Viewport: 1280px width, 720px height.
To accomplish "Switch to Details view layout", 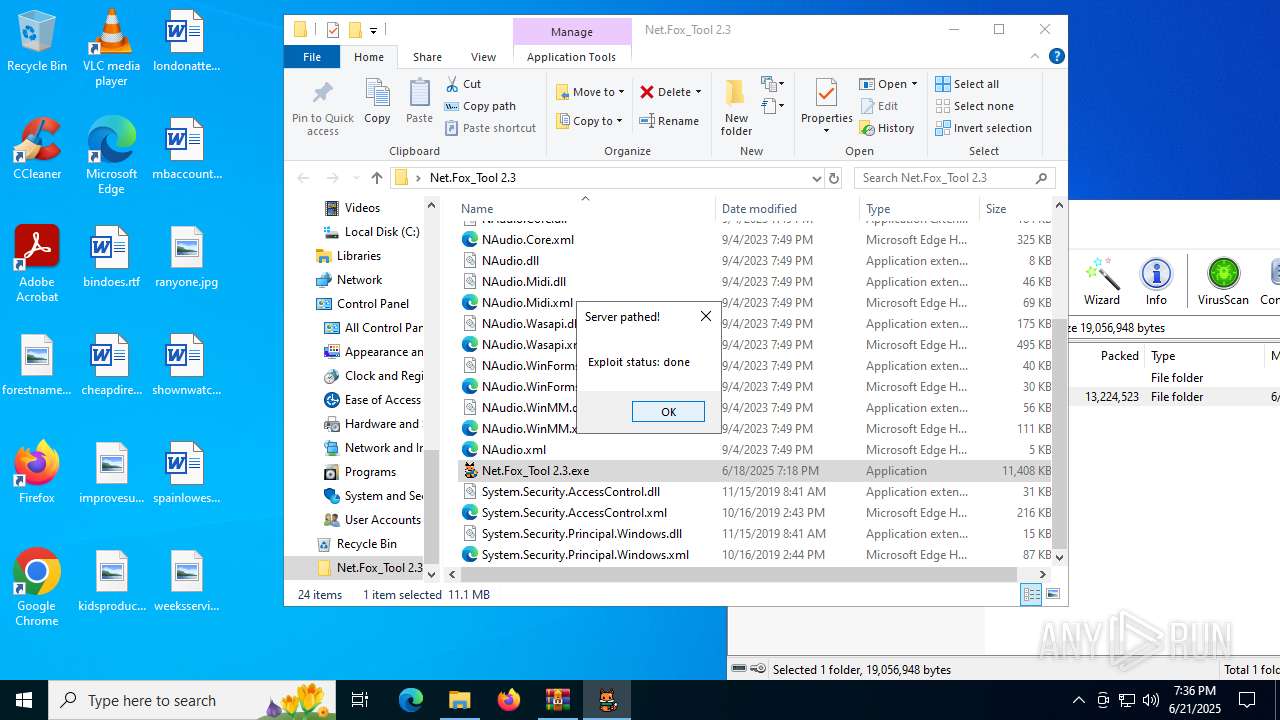I will [1031, 594].
